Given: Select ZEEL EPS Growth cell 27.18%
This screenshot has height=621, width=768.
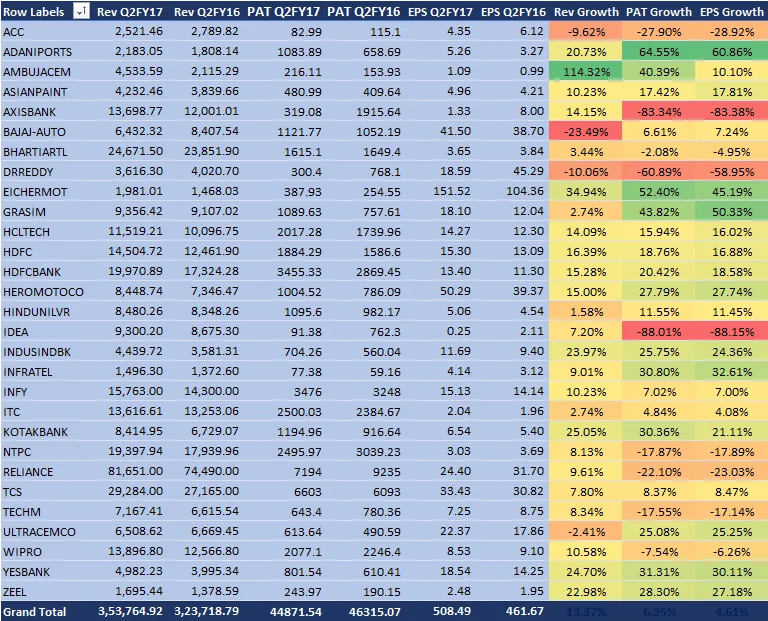Looking at the screenshot, I should coord(732,593).
